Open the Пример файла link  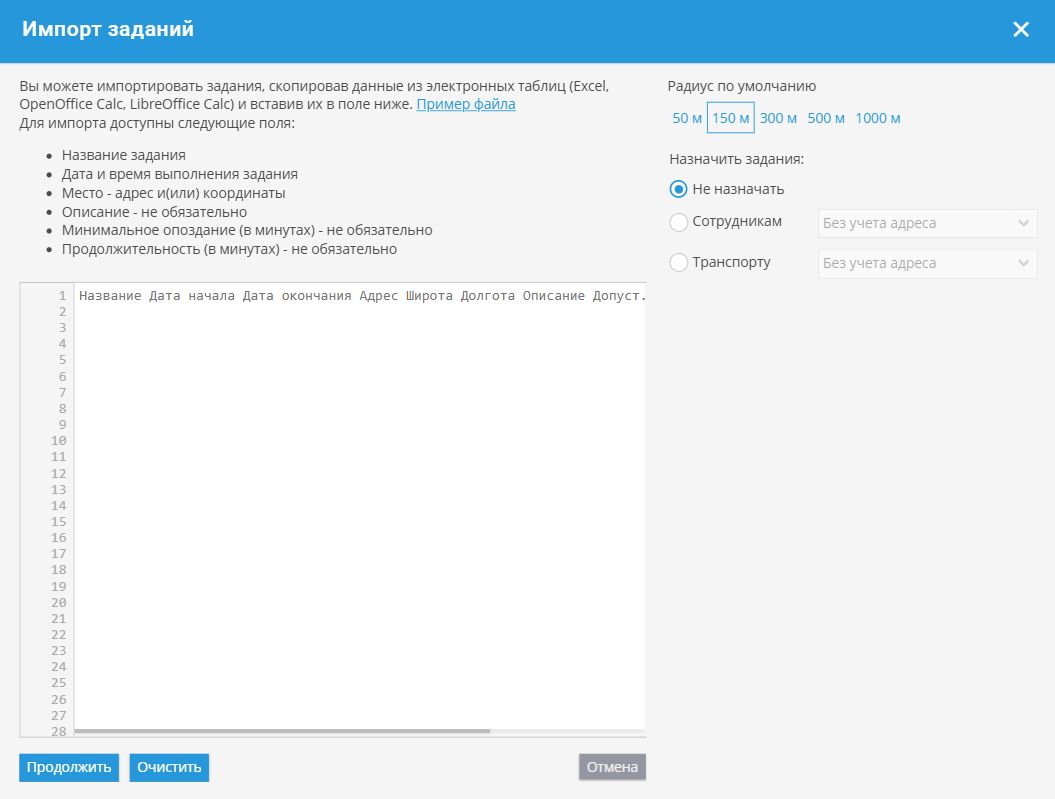[x=466, y=104]
